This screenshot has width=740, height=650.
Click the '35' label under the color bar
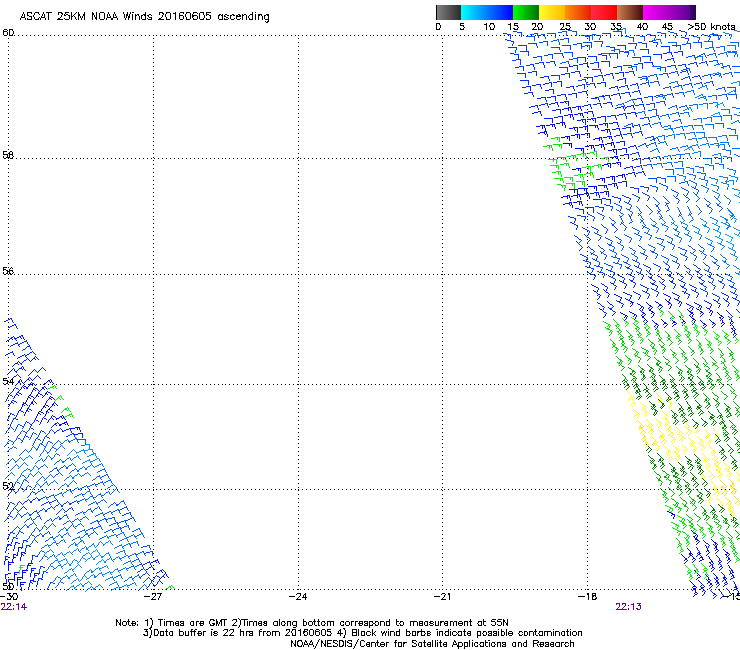(x=616, y=27)
